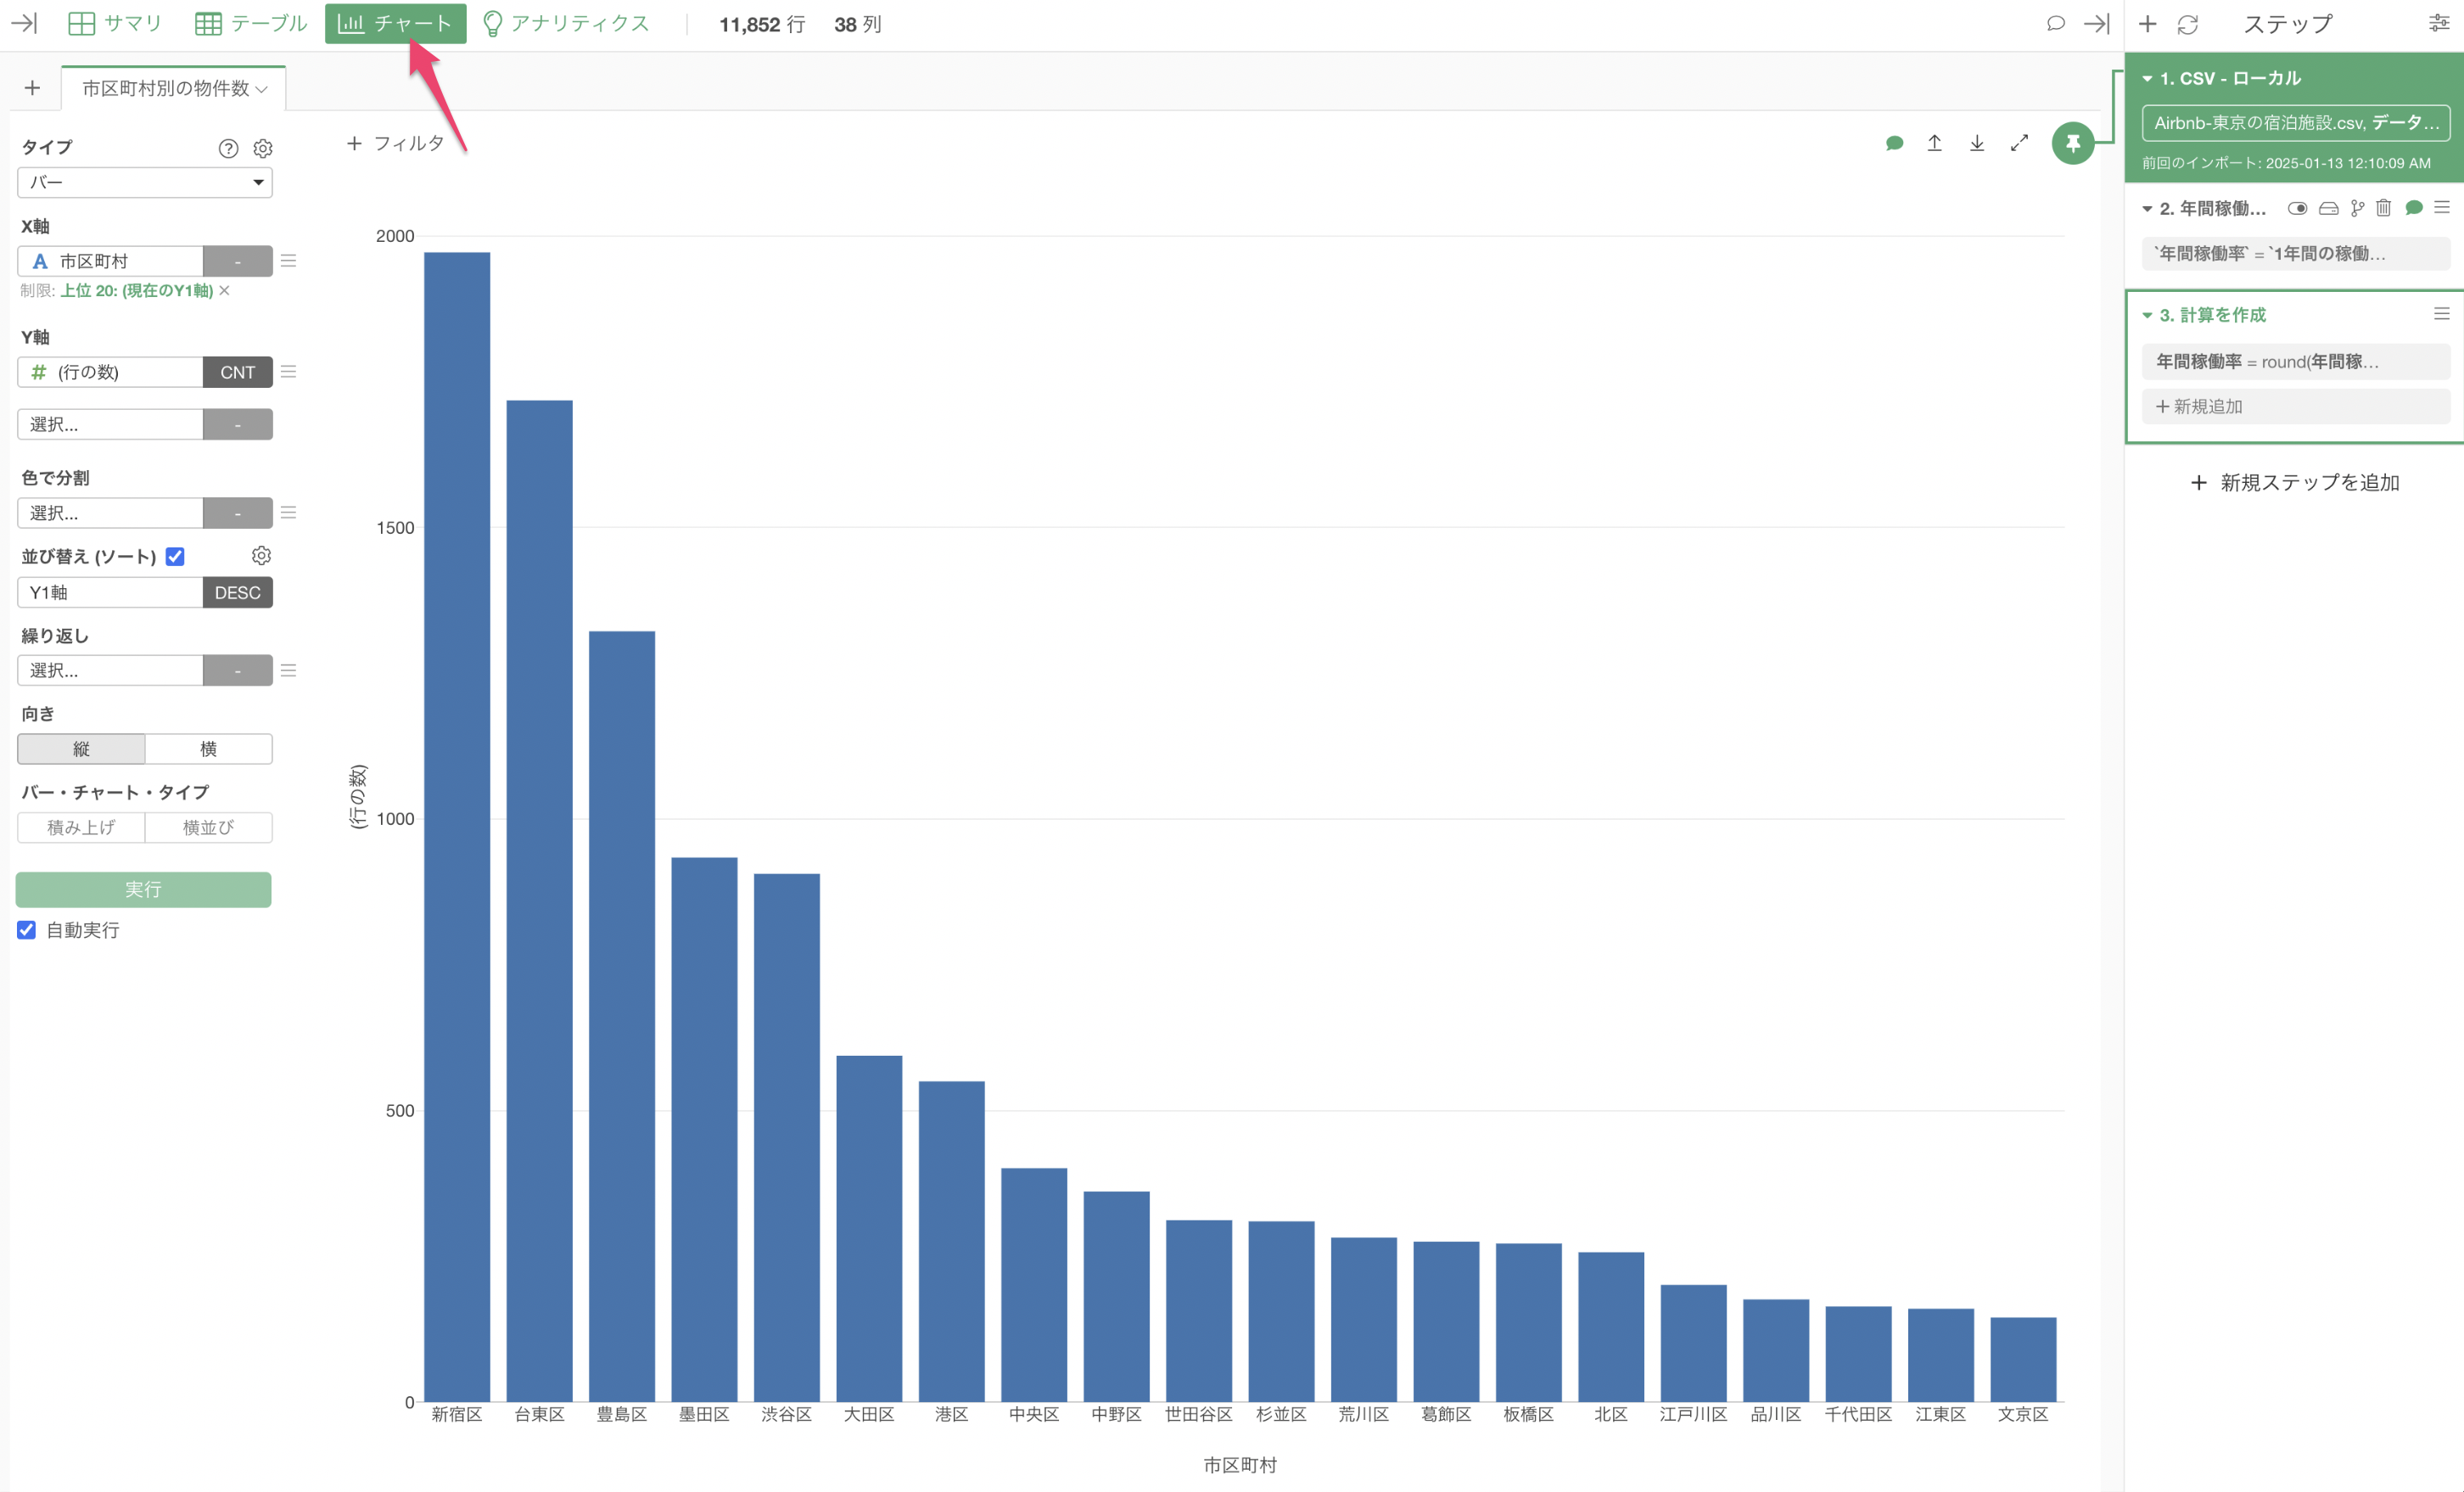The width and height of the screenshot is (2464, 1492).
Task: Collapse step 3. 計算を作成 triangle
Action: (x=2147, y=315)
